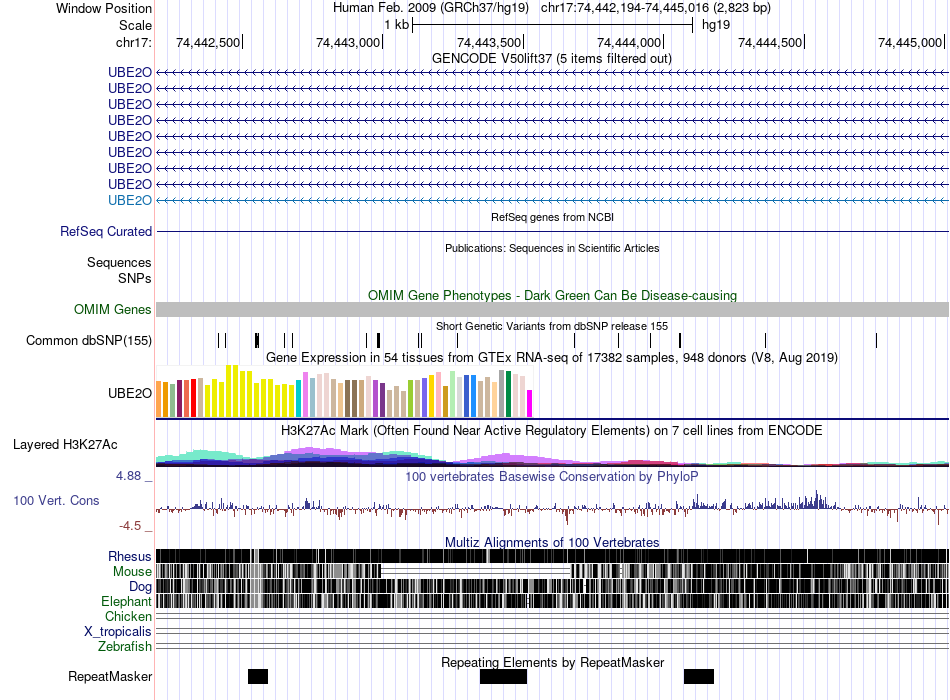Click the Common dbSNP(155) track label
The height and width of the screenshot is (700, 950).
[x=89, y=341]
